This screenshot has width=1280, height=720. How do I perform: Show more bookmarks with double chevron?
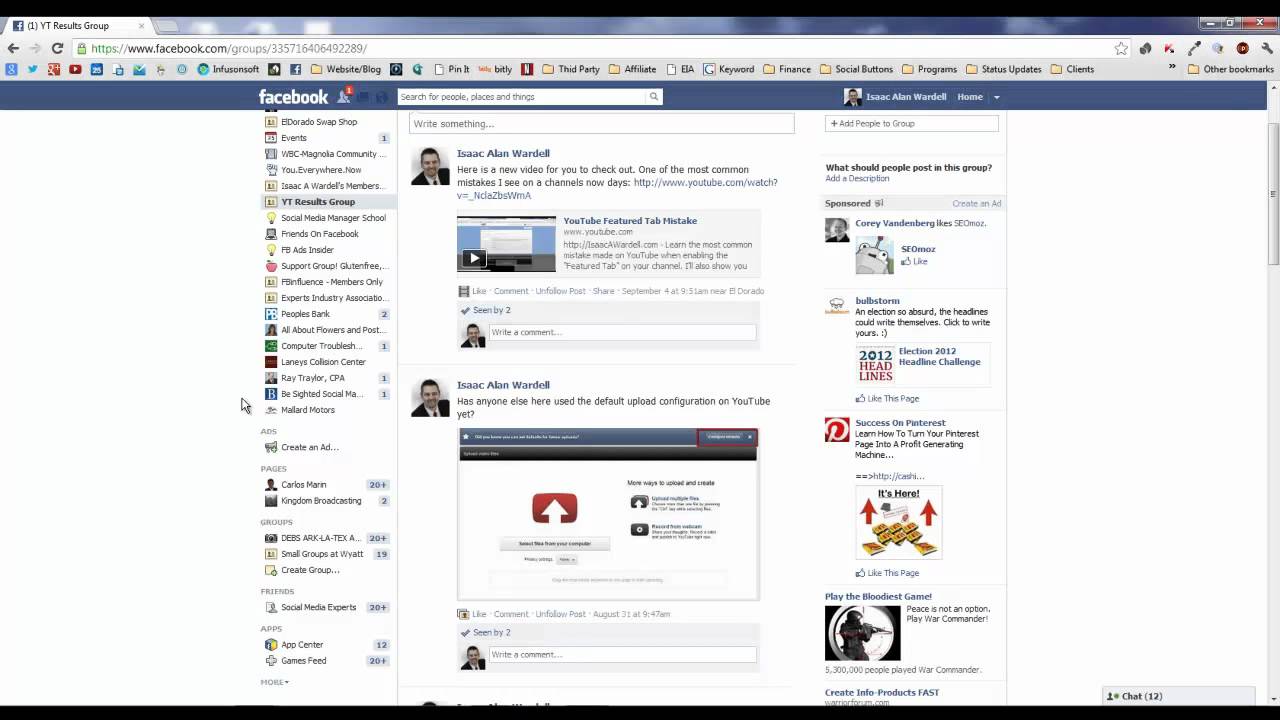1172,68
